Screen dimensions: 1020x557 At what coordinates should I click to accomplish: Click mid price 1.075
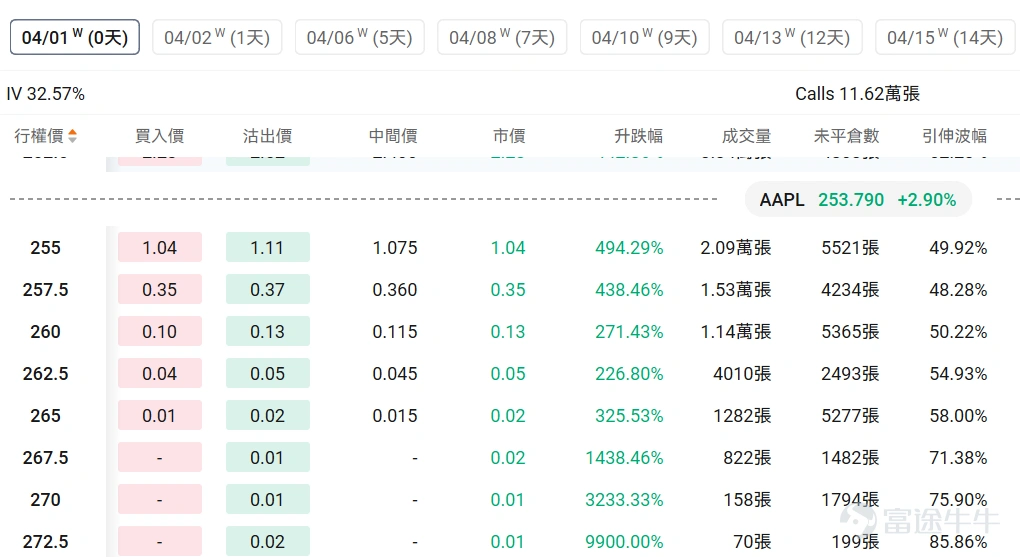[394, 247]
